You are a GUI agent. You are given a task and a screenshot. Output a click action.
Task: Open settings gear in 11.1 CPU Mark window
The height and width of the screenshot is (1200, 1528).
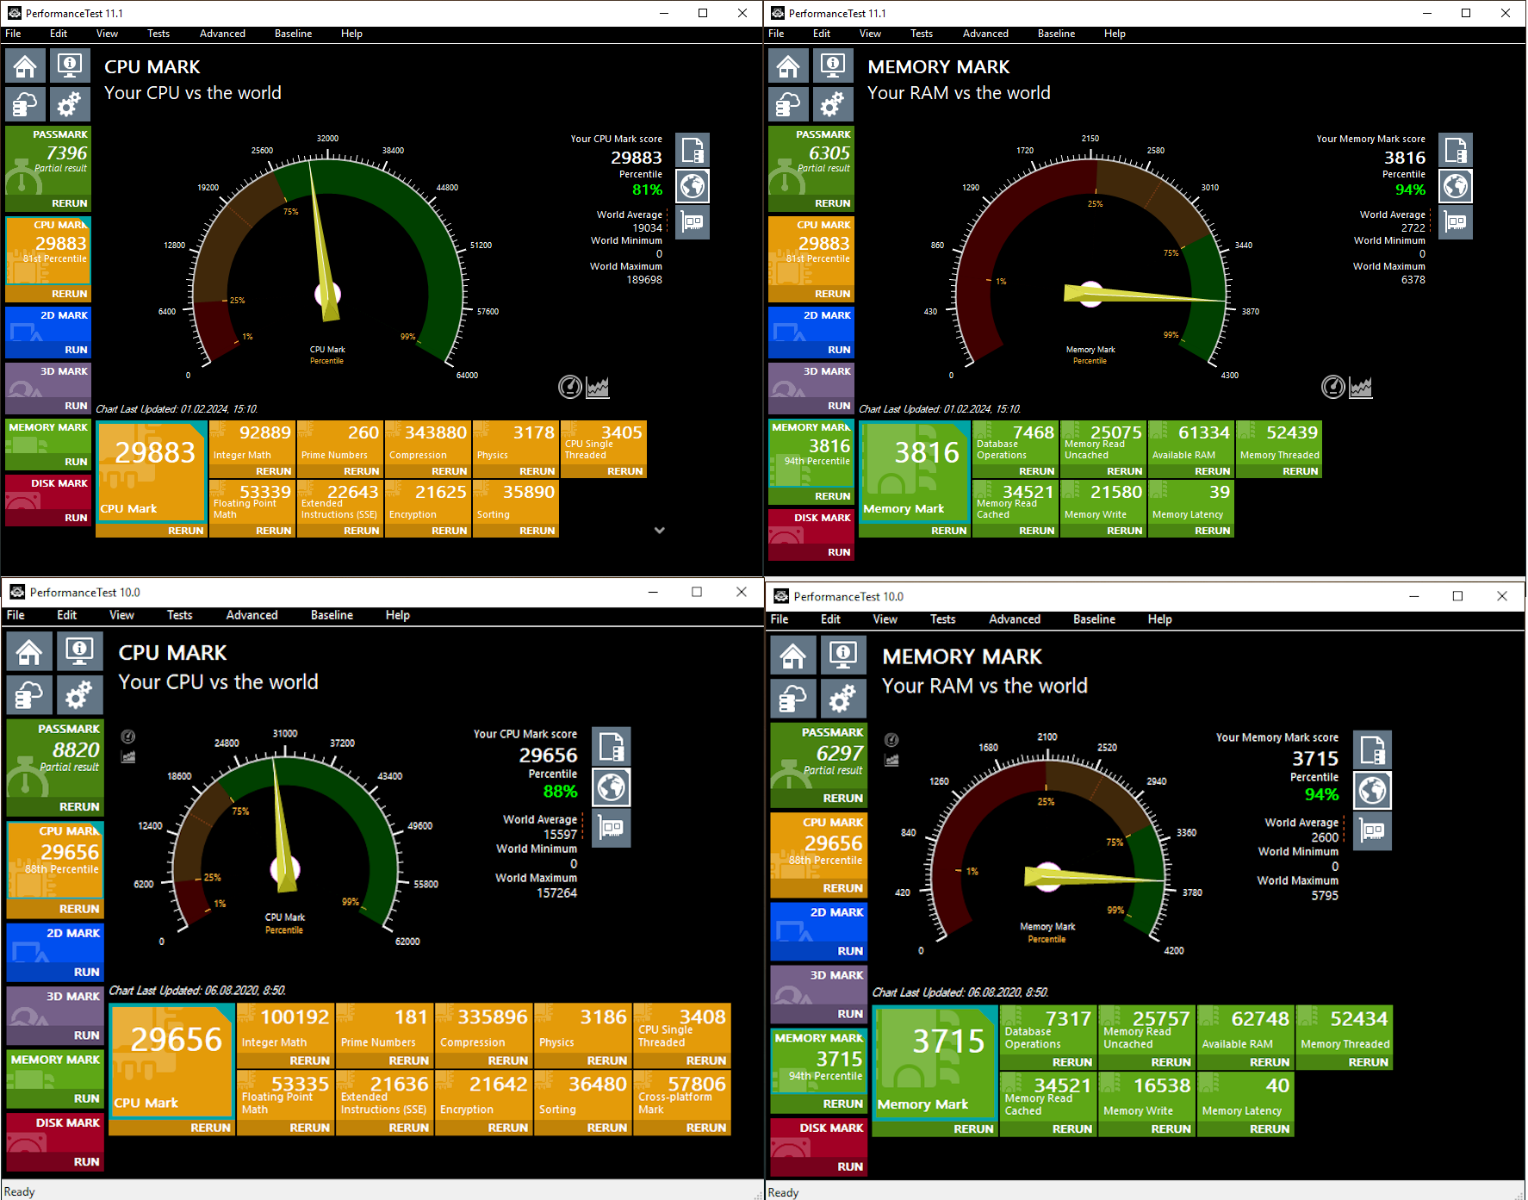(x=69, y=104)
